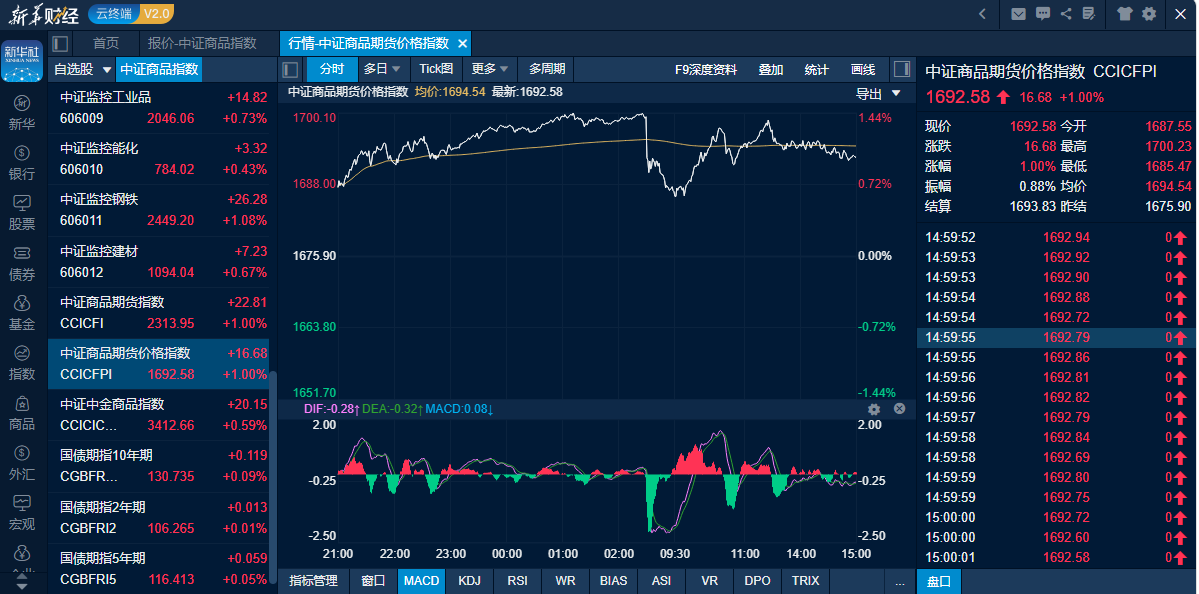Screen dimensions: 1199x594
Task: Open the notes edit icon
Action: point(1089,14)
